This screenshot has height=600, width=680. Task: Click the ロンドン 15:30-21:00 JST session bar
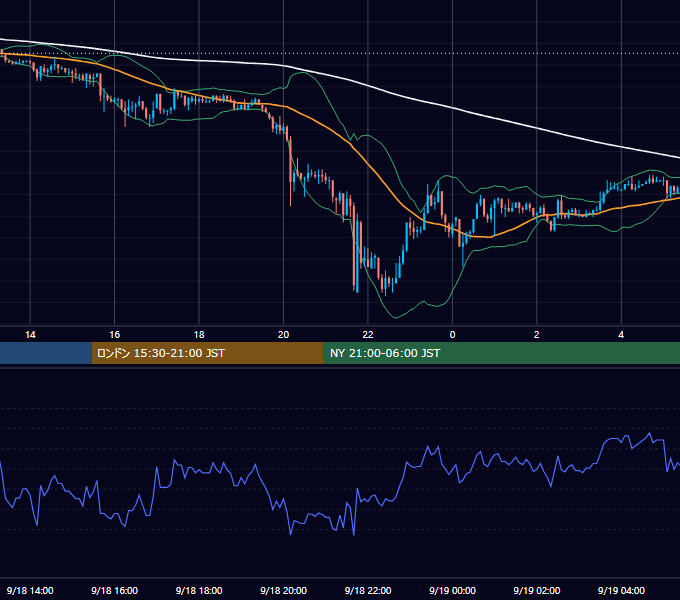pos(208,353)
